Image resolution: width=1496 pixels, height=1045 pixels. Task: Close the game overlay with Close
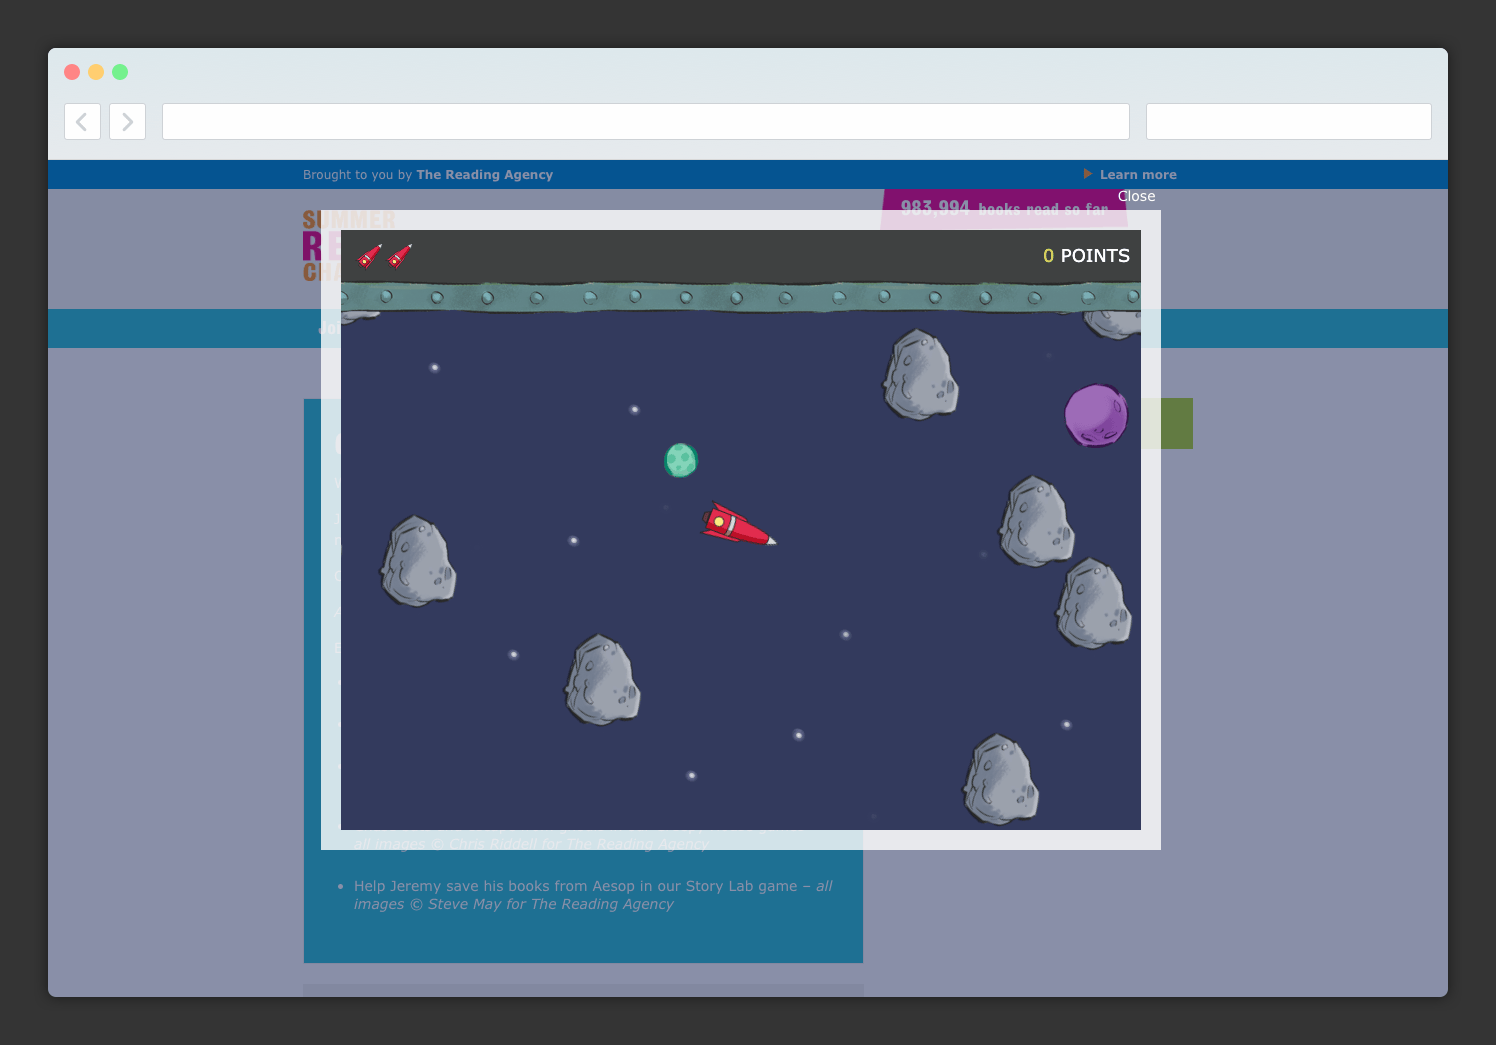1136,197
